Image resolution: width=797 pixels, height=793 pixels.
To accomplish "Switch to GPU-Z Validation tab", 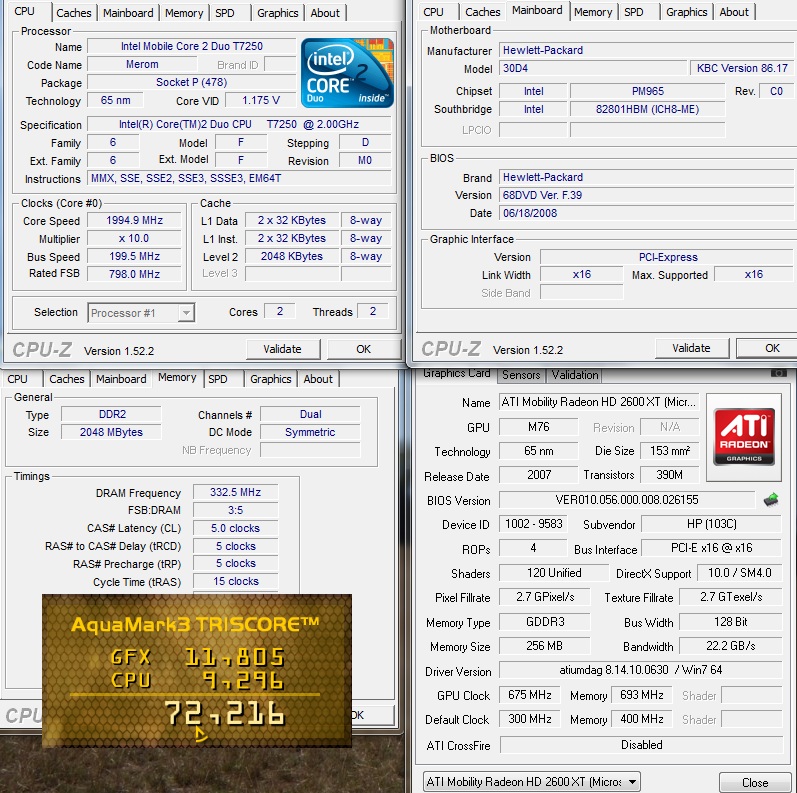I will (x=575, y=375).
